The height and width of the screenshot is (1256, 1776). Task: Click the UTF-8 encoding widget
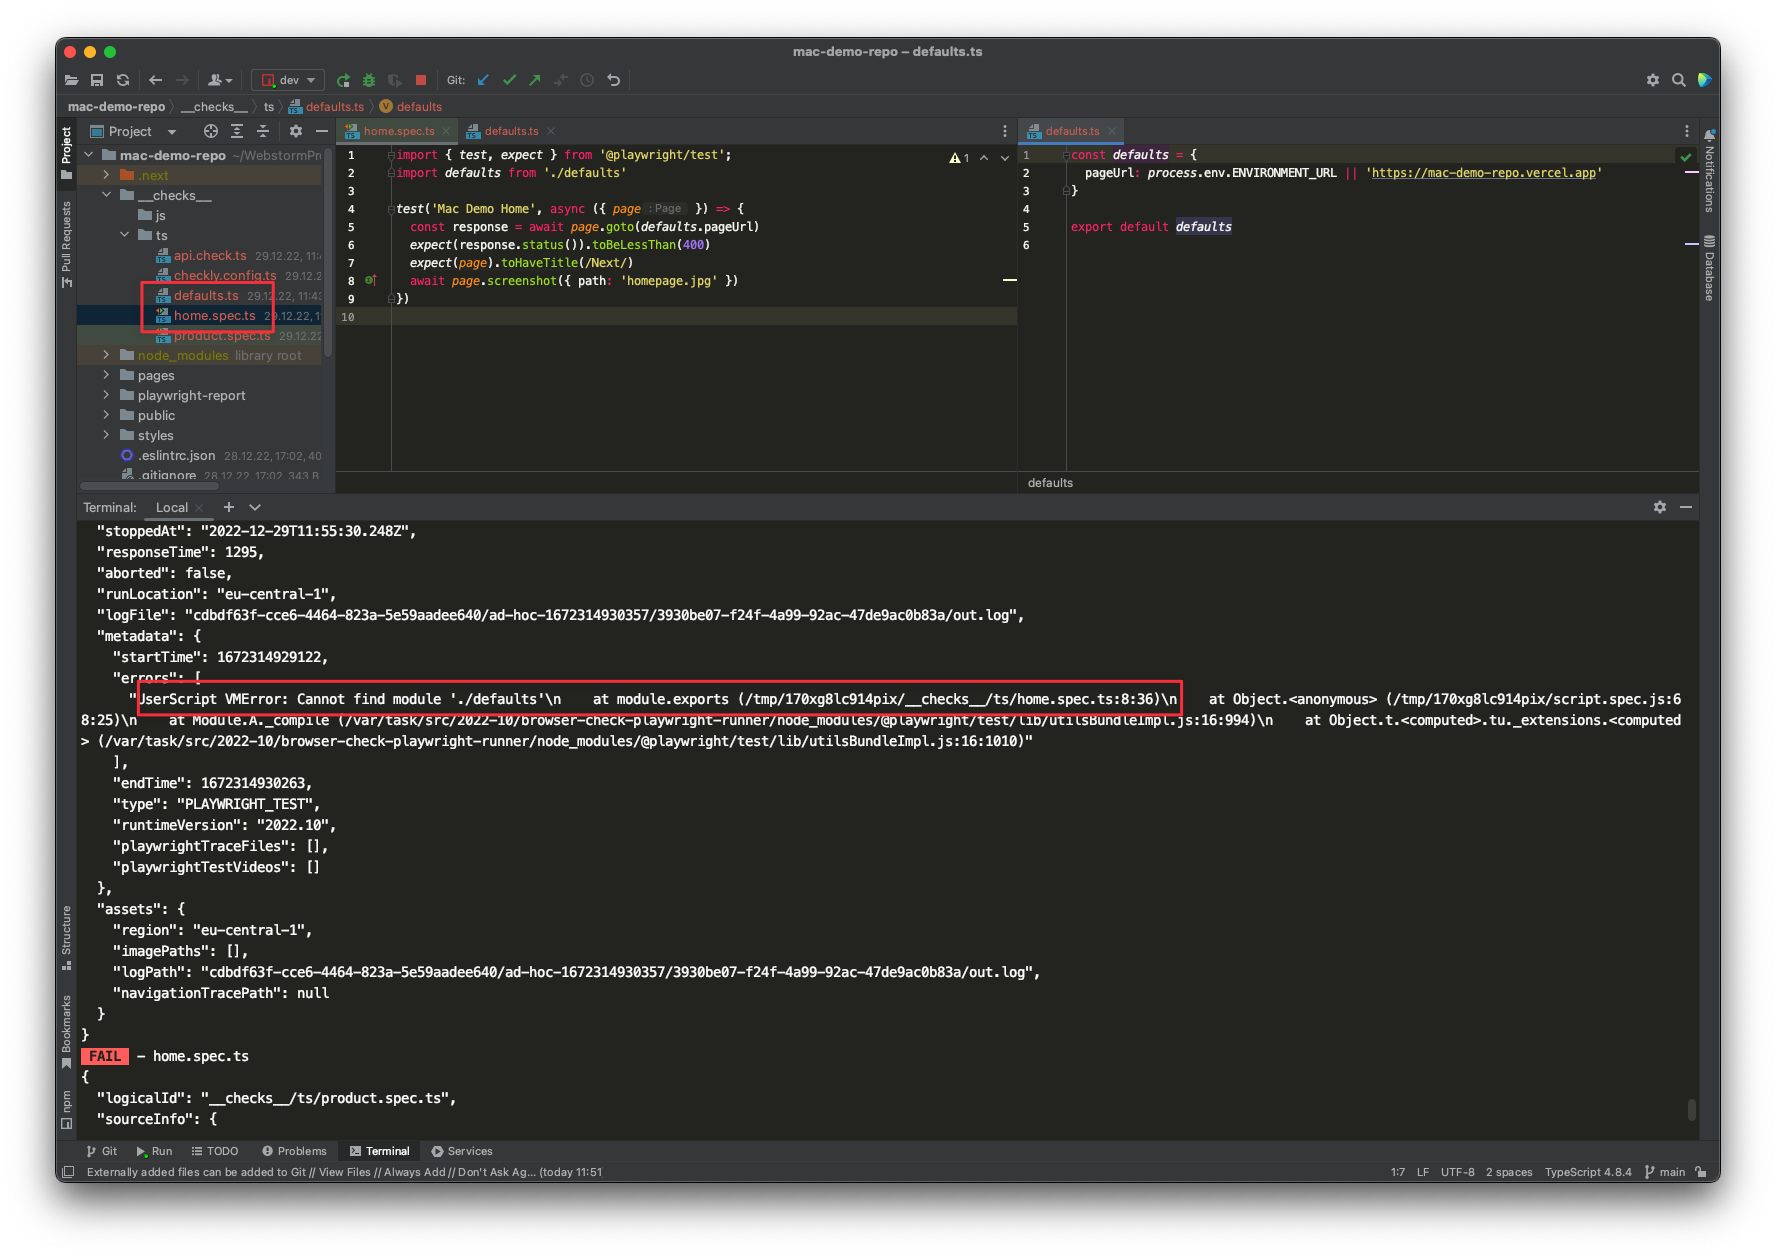pyautogui.click(x=1457, y=1172)
